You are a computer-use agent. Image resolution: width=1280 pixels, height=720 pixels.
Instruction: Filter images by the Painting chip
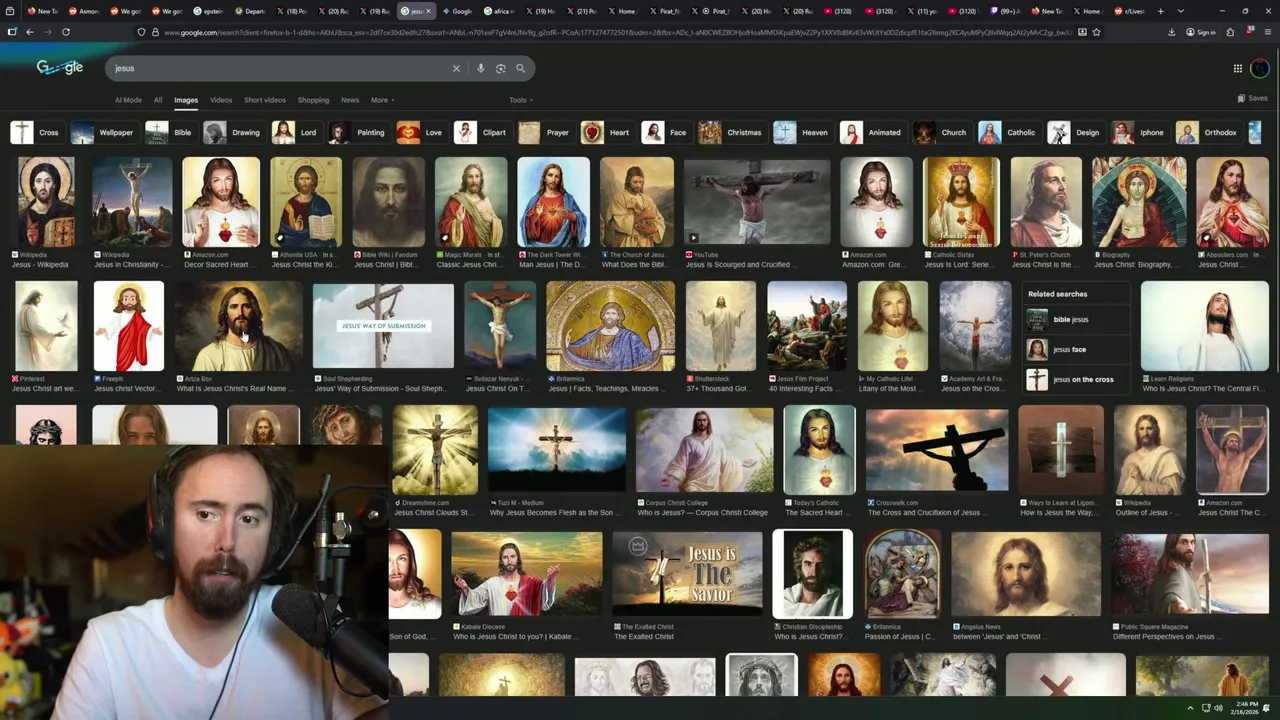click(x=358, y=132)
